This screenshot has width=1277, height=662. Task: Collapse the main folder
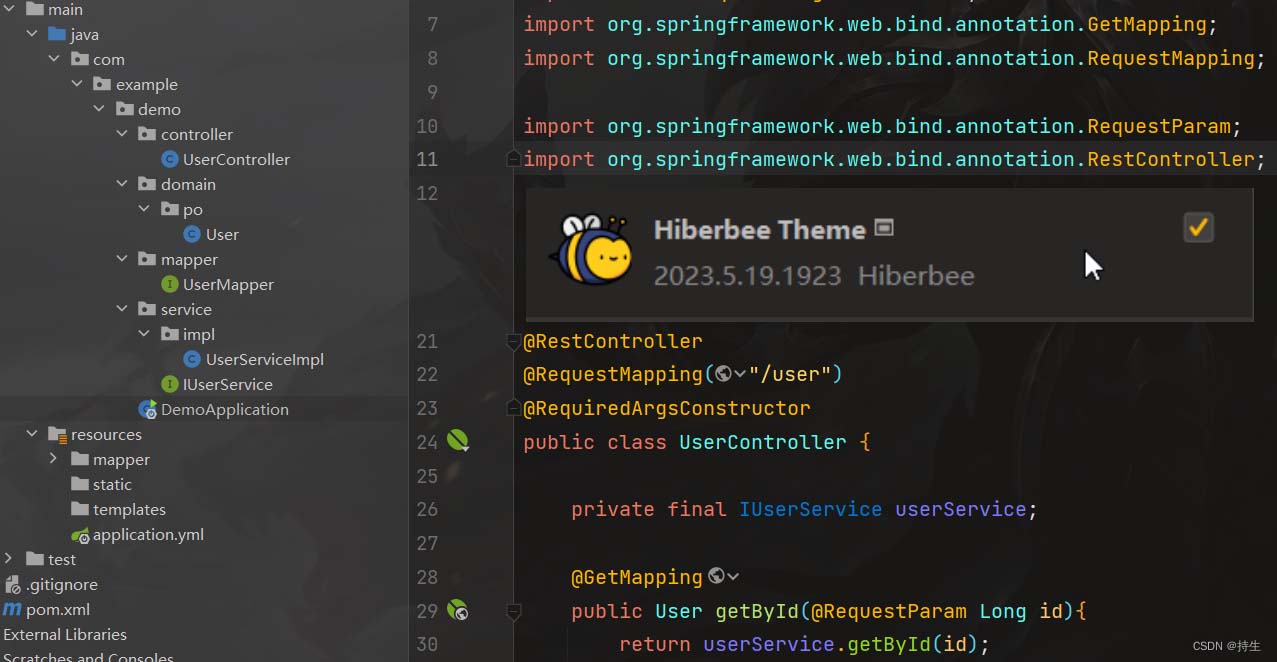point(10,9)
